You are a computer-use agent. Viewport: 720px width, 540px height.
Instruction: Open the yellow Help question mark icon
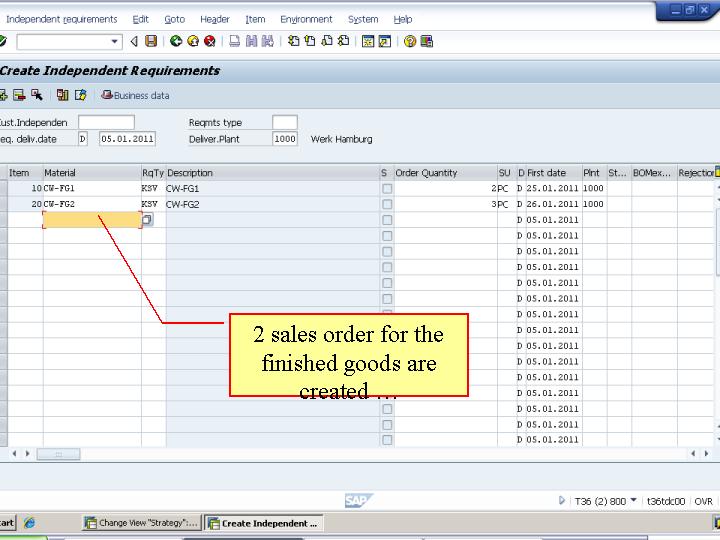(410, 41)
